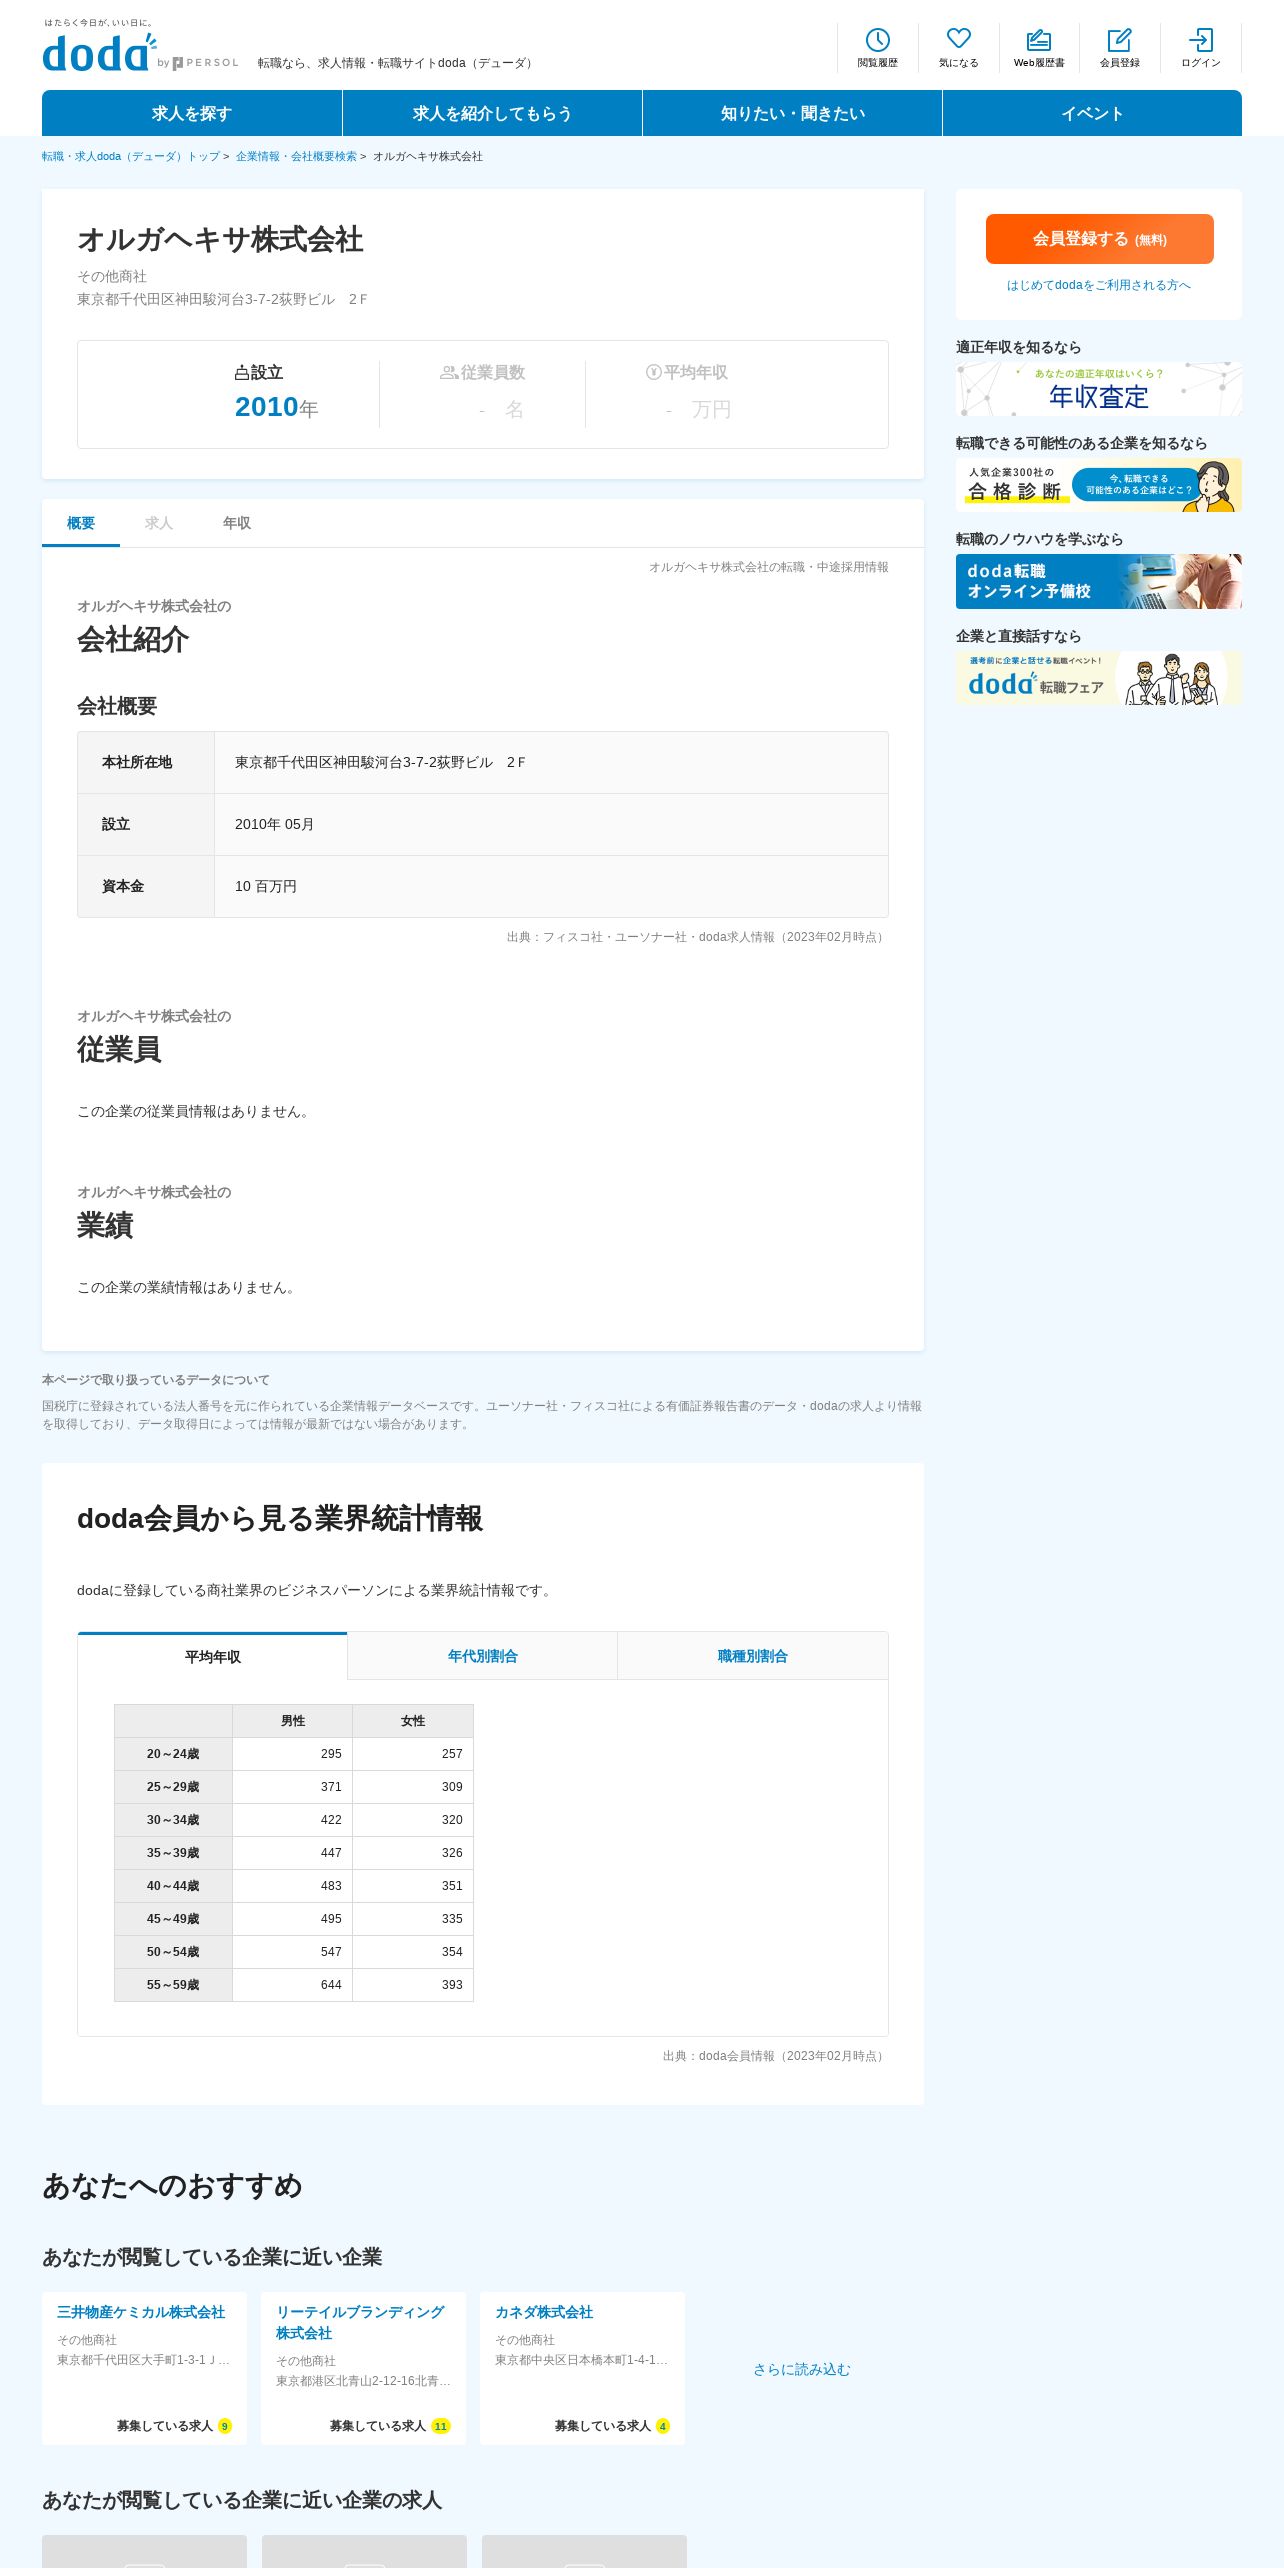Go to the doda logo home page
Screen dimensions: 1284x2568
(100, 52)
